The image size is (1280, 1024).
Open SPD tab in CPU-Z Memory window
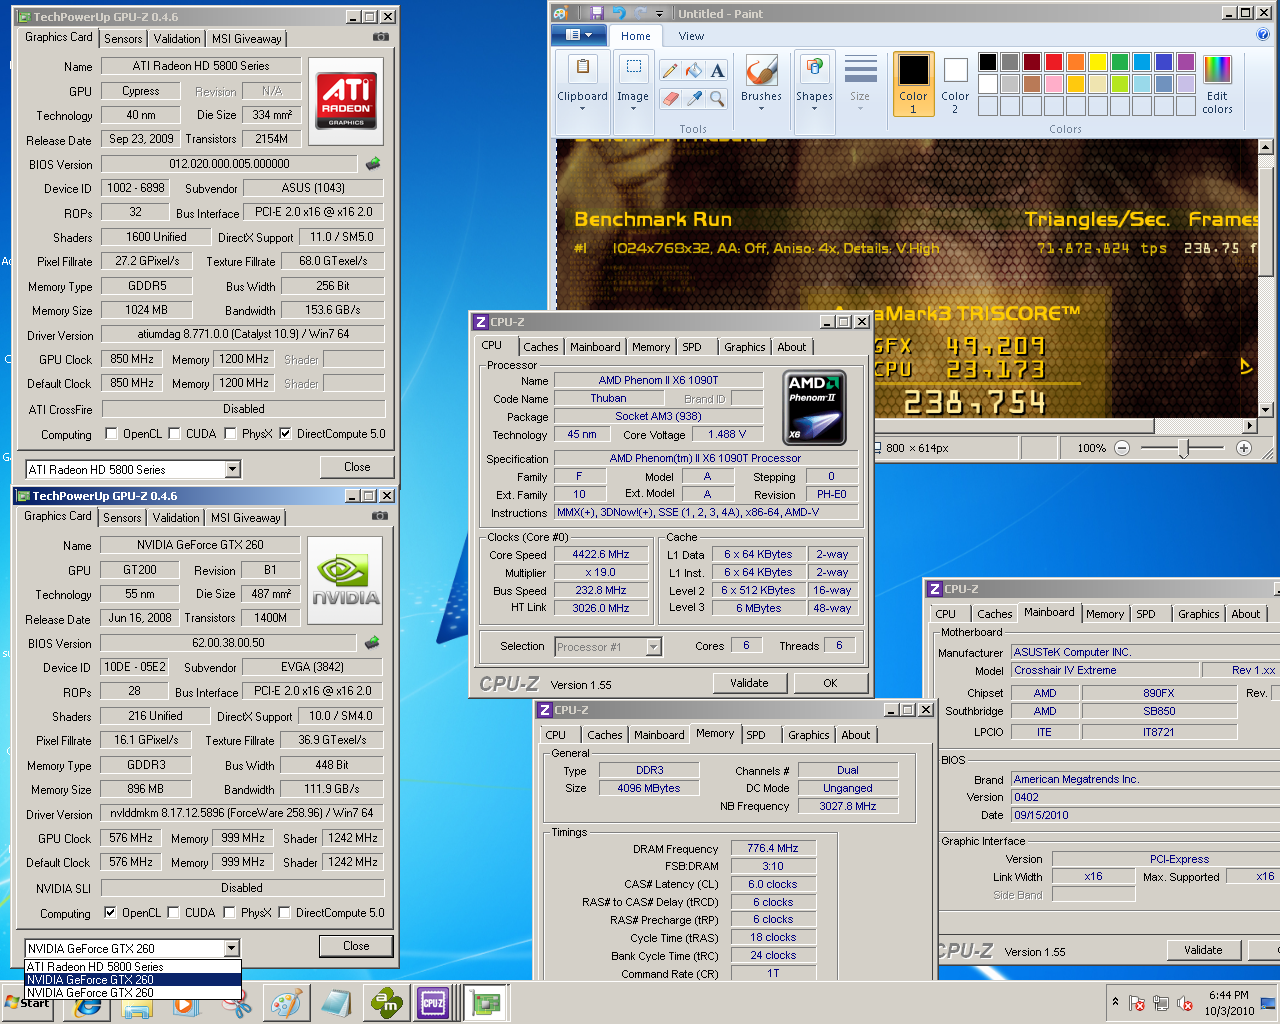pyautogui.click(x=756, y=735)
